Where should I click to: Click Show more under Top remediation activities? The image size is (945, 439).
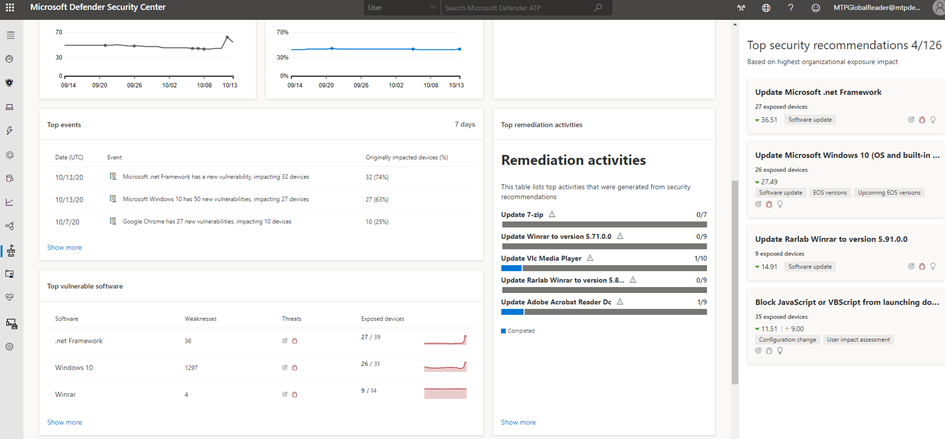(x=518, y=422)
